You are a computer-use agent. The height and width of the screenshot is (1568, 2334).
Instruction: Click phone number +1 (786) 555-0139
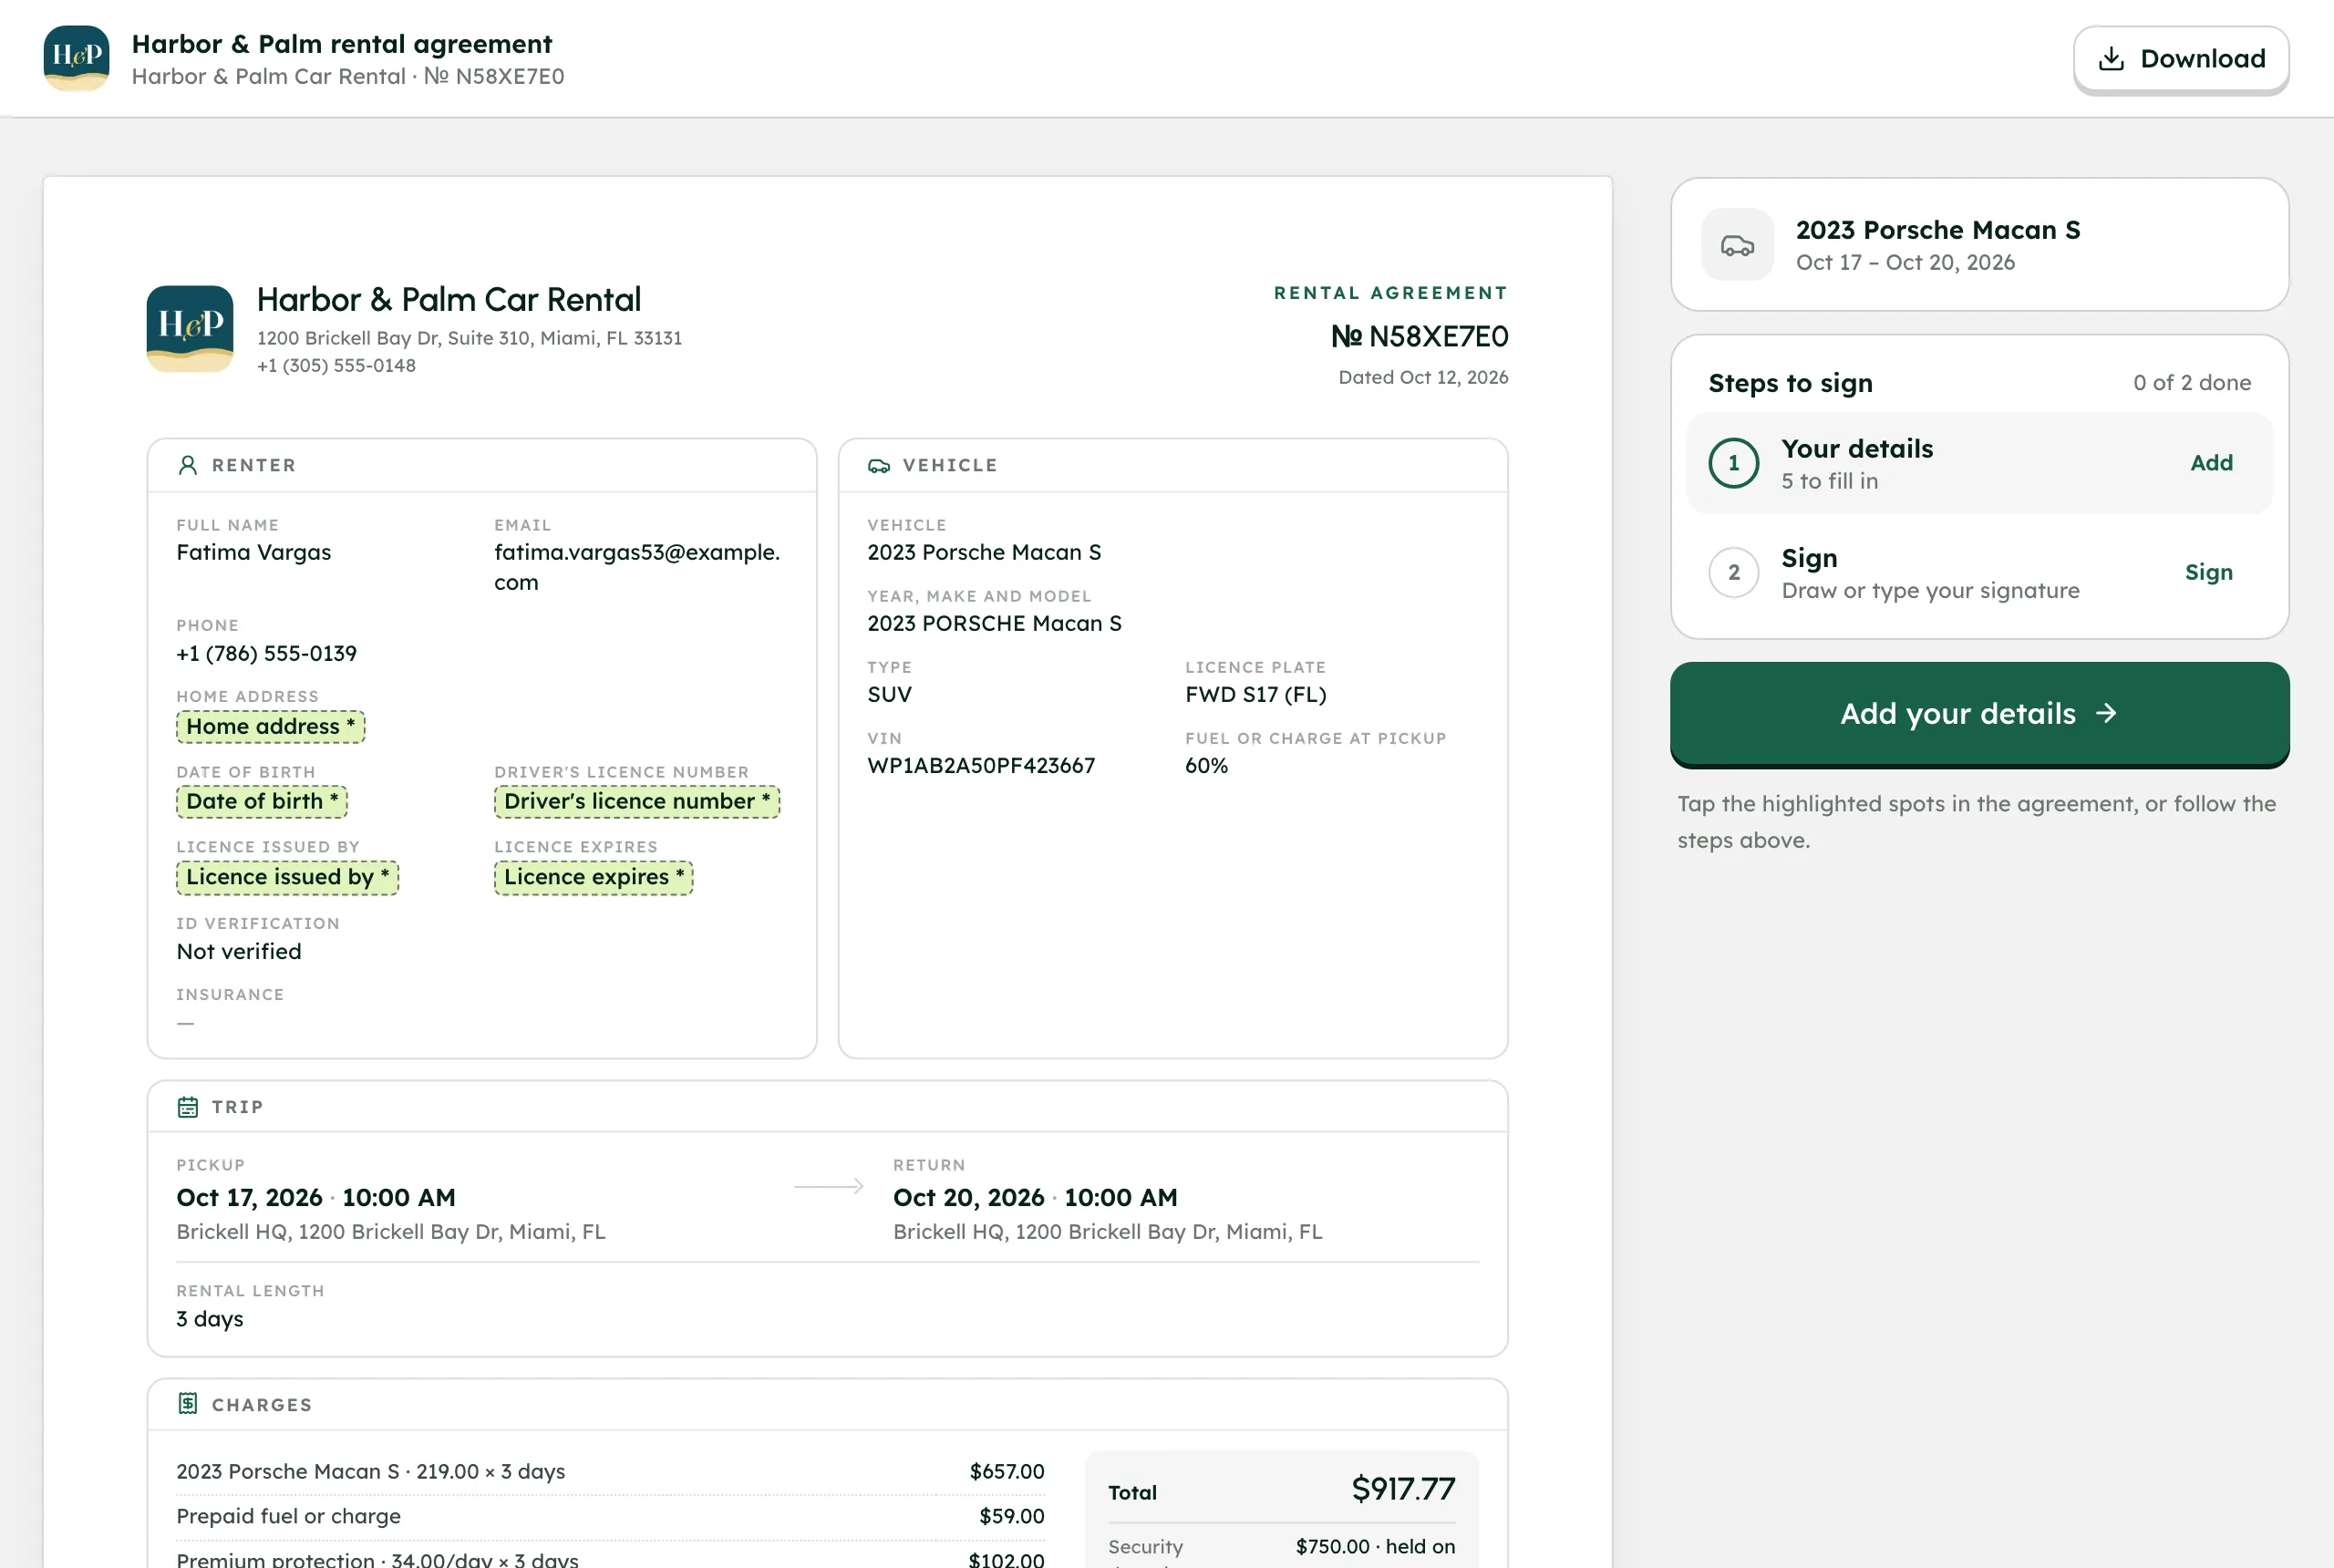tap(266, 654)
